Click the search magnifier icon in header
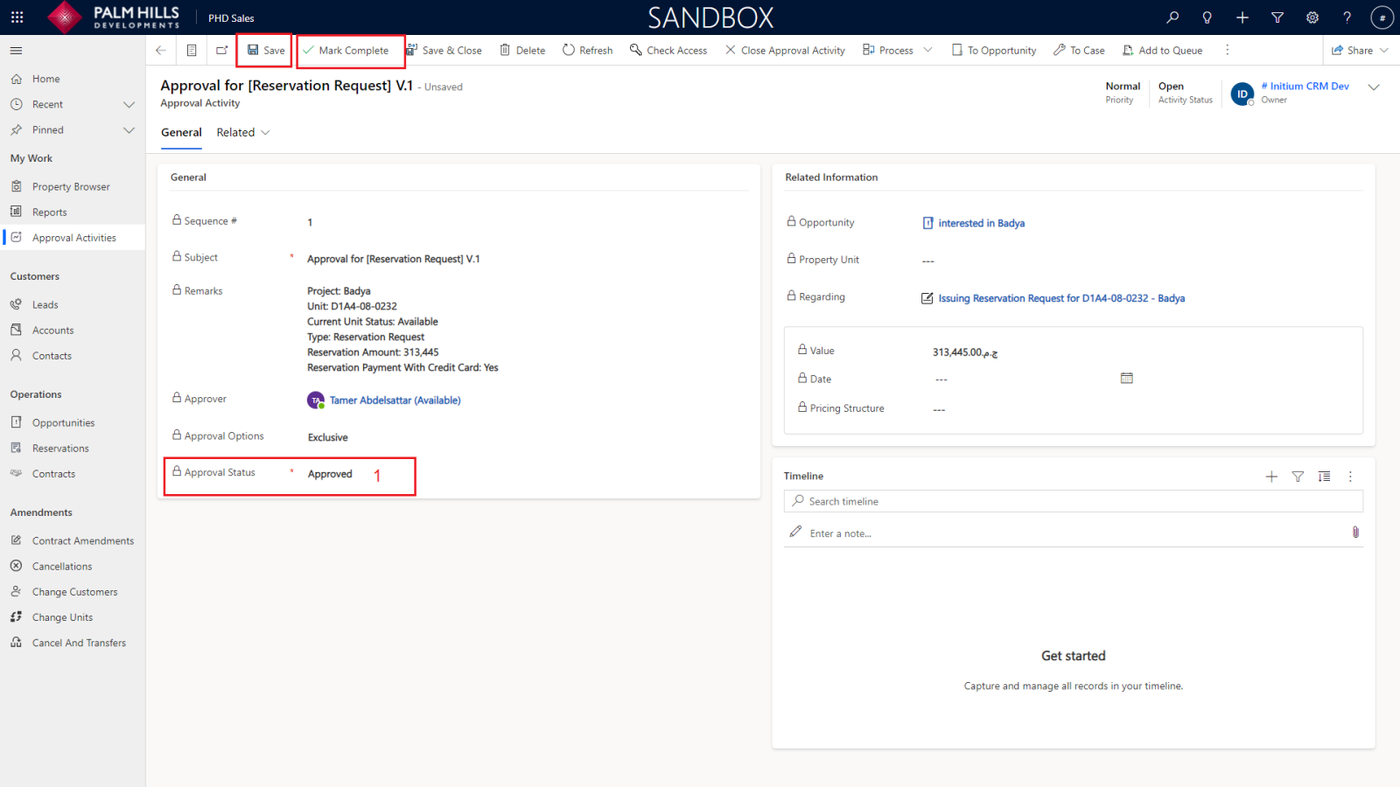Image resolution: width=1400 pixels, height=787 pixels. click(x=1172, y=18)
